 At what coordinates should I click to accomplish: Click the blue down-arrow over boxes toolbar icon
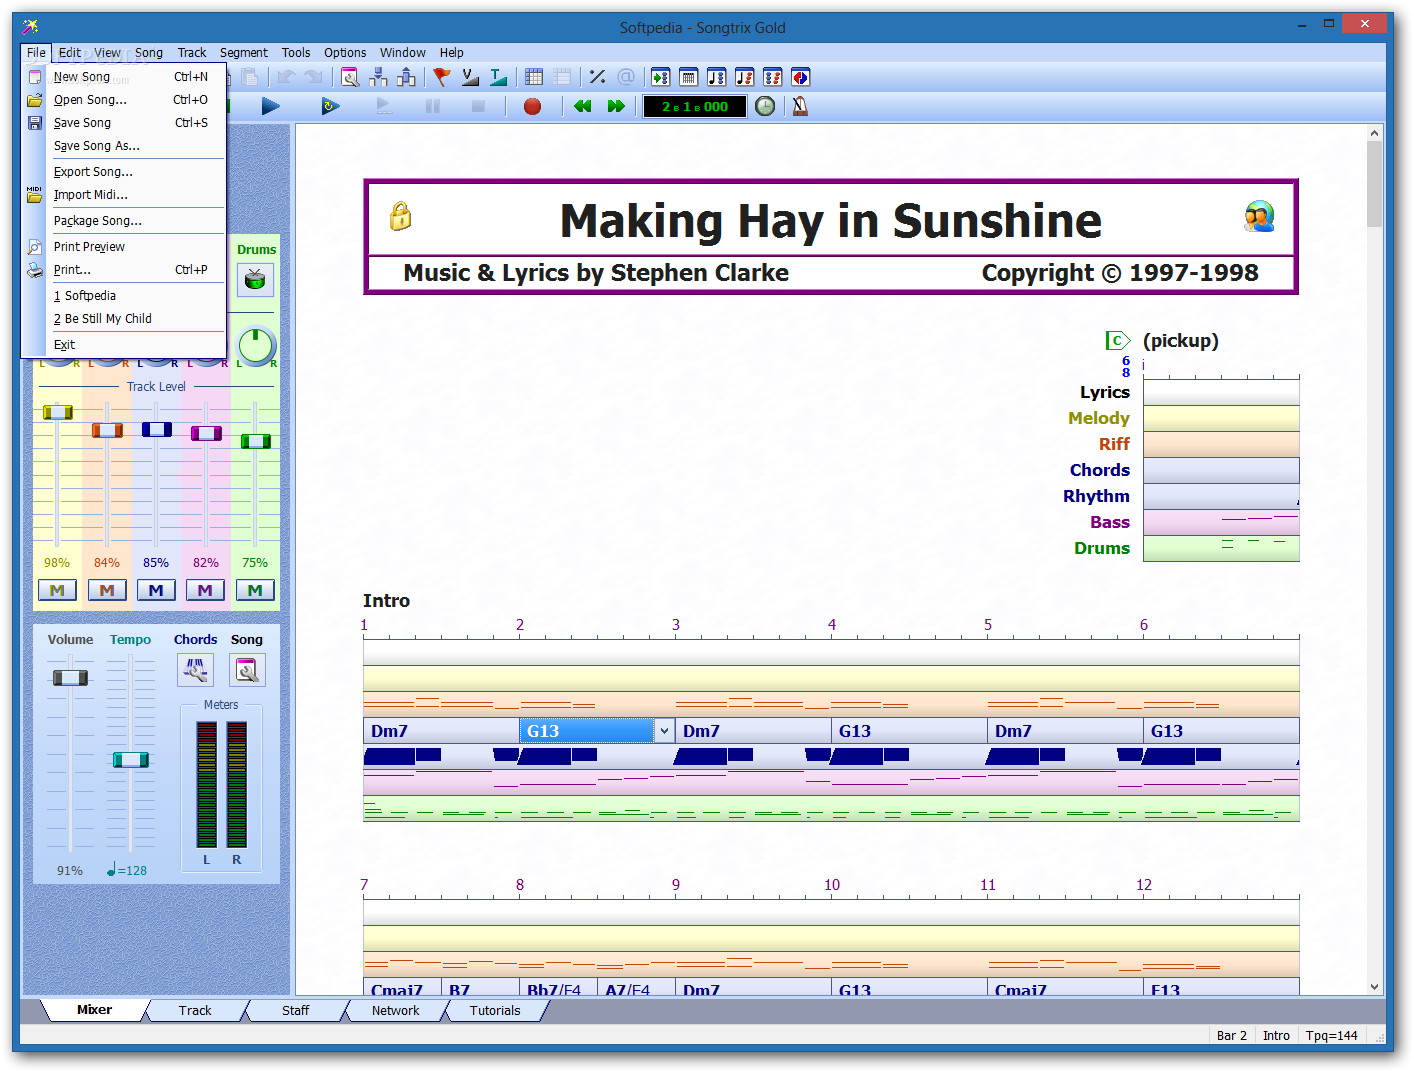378,77
